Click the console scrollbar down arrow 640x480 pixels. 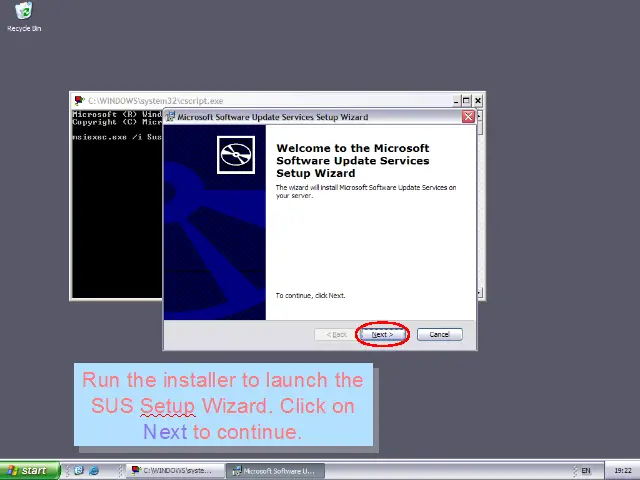tap(480, 293)
